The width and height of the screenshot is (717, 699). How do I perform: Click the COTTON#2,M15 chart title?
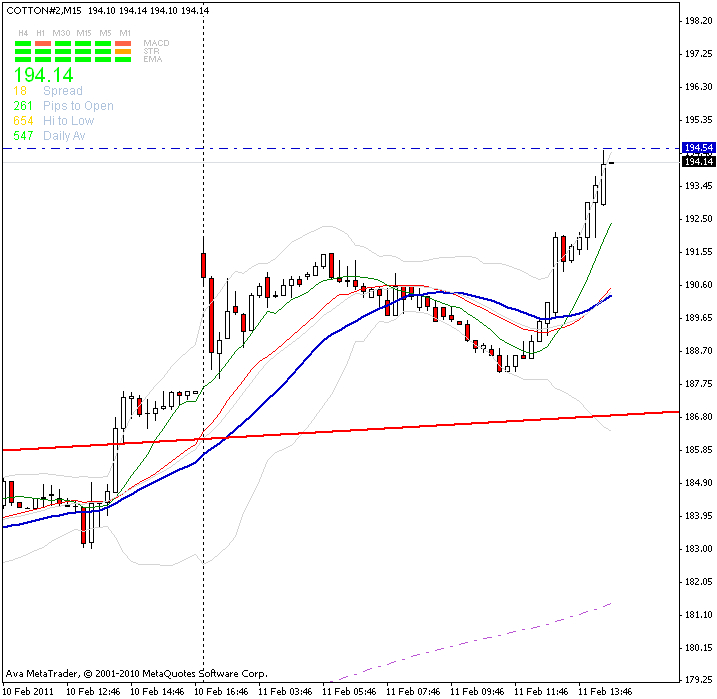pos(42,10)
